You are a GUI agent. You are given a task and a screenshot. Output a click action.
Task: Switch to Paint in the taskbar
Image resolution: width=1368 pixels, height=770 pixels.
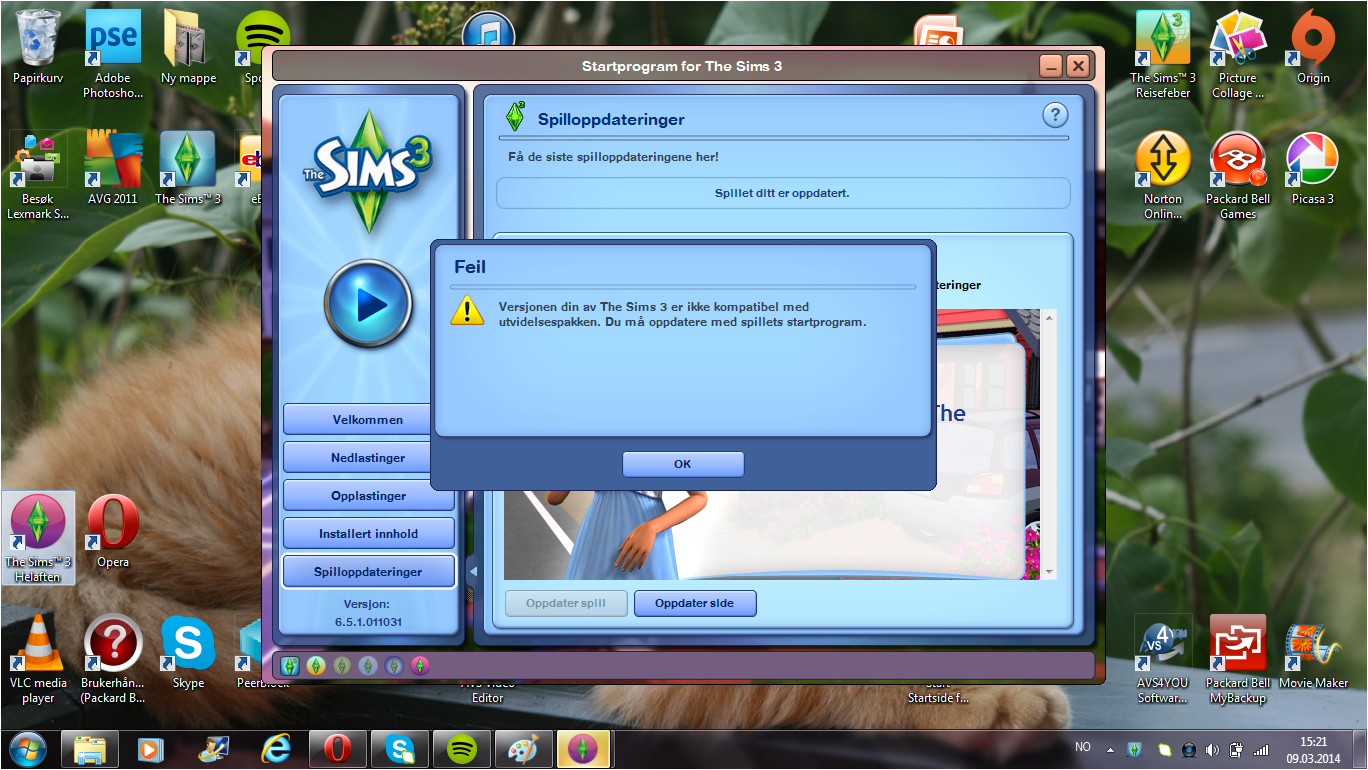522,748
